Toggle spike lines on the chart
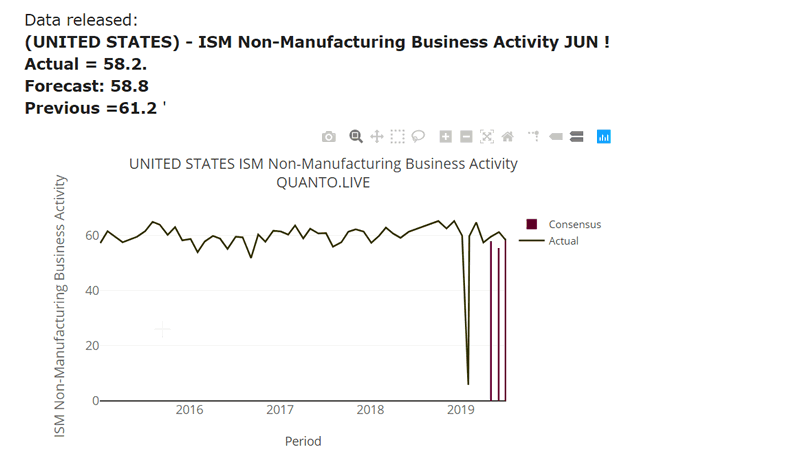 click(x=534, y=137)
